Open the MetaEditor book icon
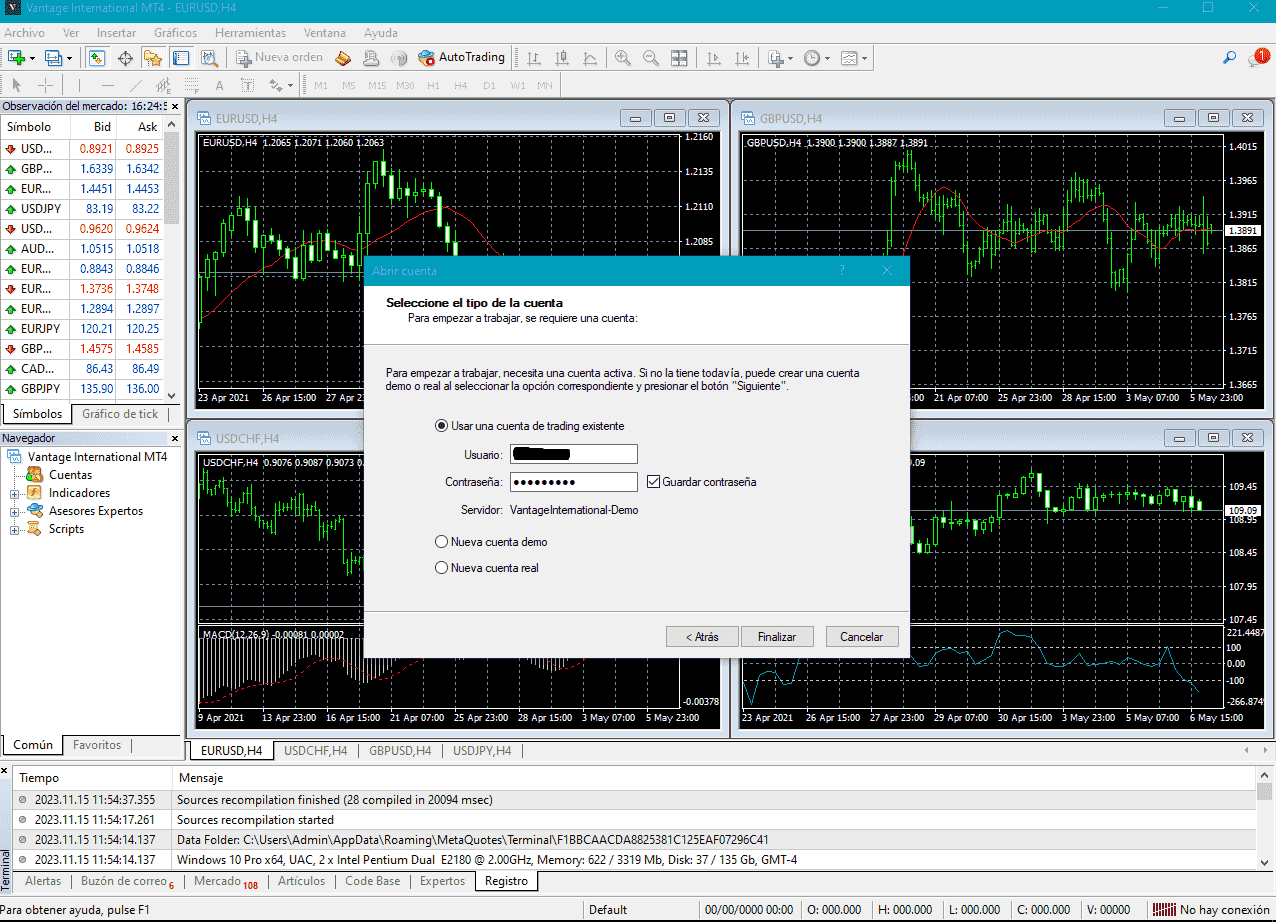1276x922 pixels. point(343,58)
